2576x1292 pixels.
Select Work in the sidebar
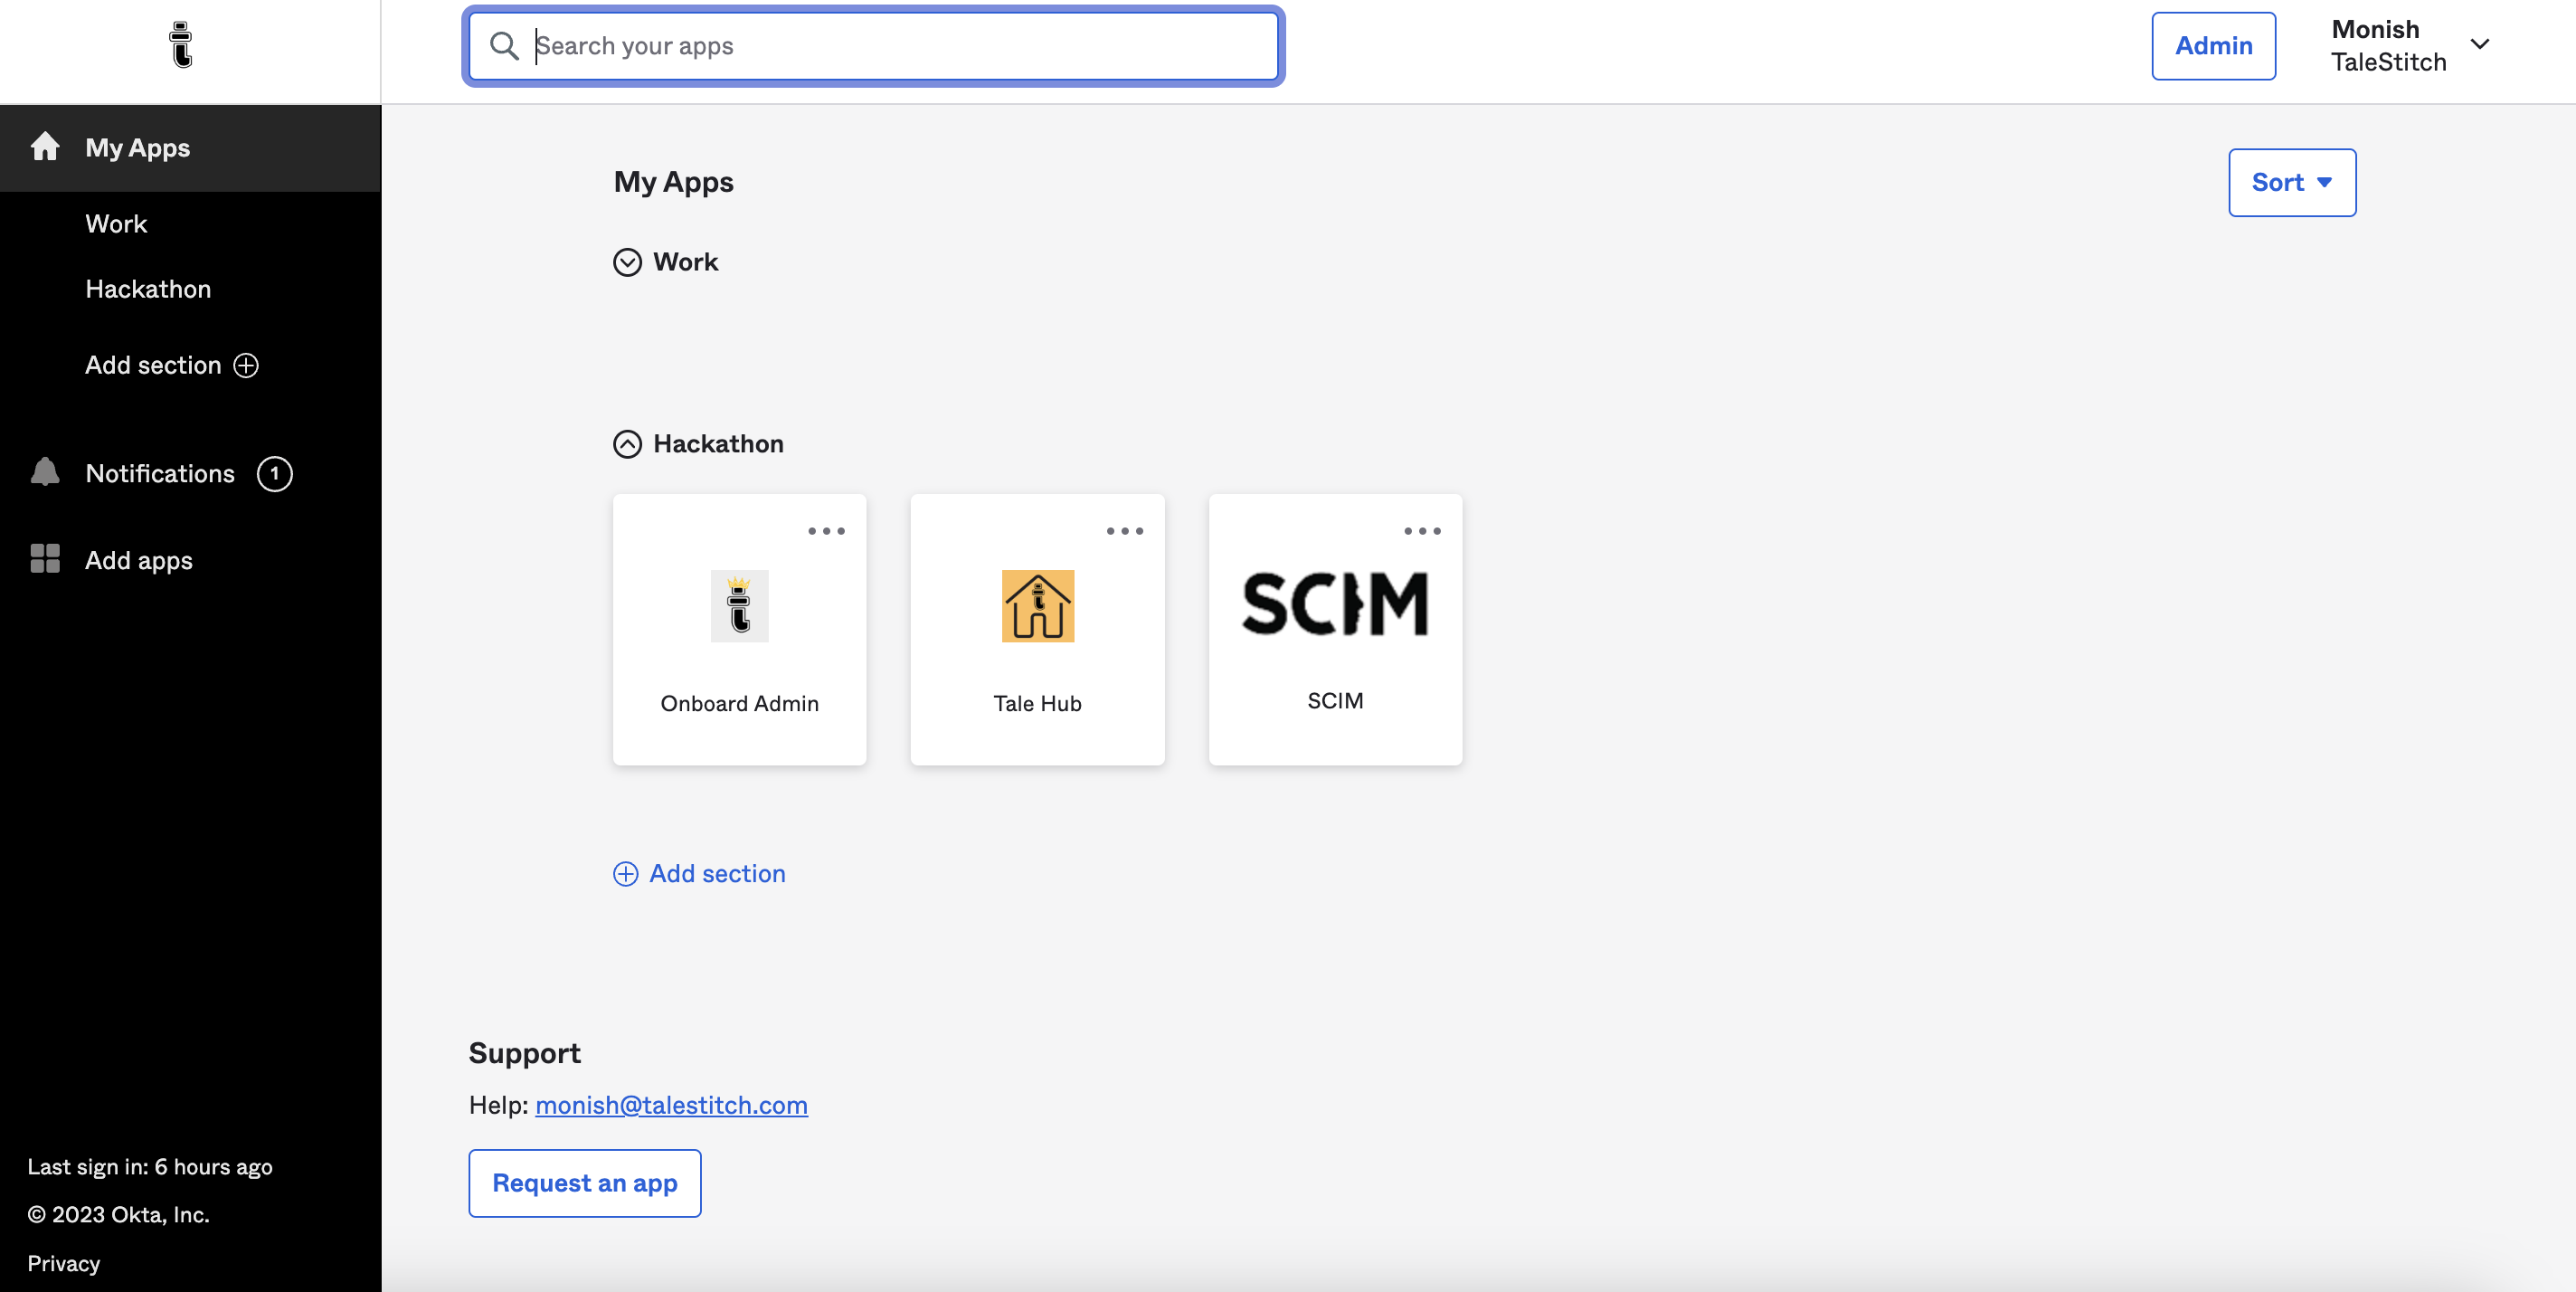point(116,223)
